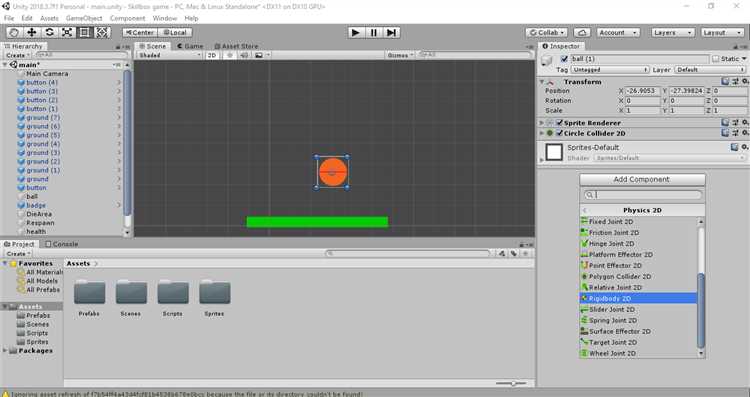Open Sprite Renderer settings gear

click(744, 123)
